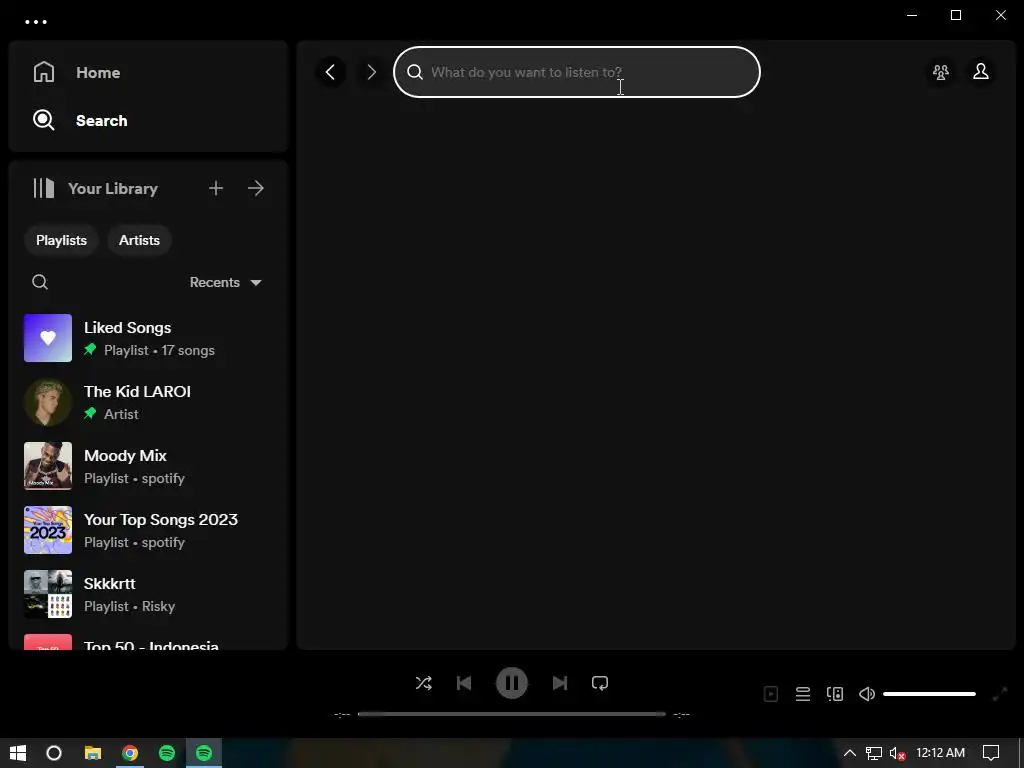
Task: Filter library by Playlists
Action: tap(61, 240)
